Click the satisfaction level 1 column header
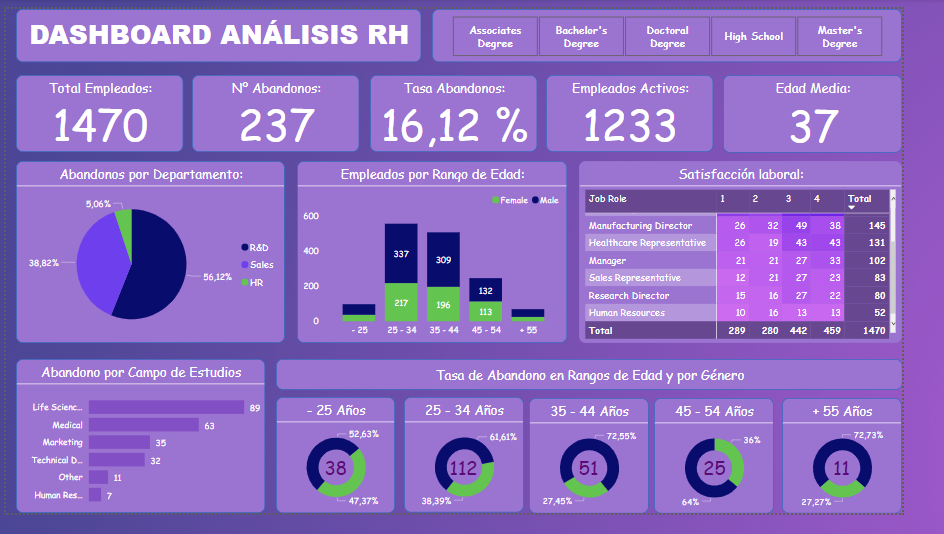The width and height of the screenshot is (944, 534). [722, 199]
